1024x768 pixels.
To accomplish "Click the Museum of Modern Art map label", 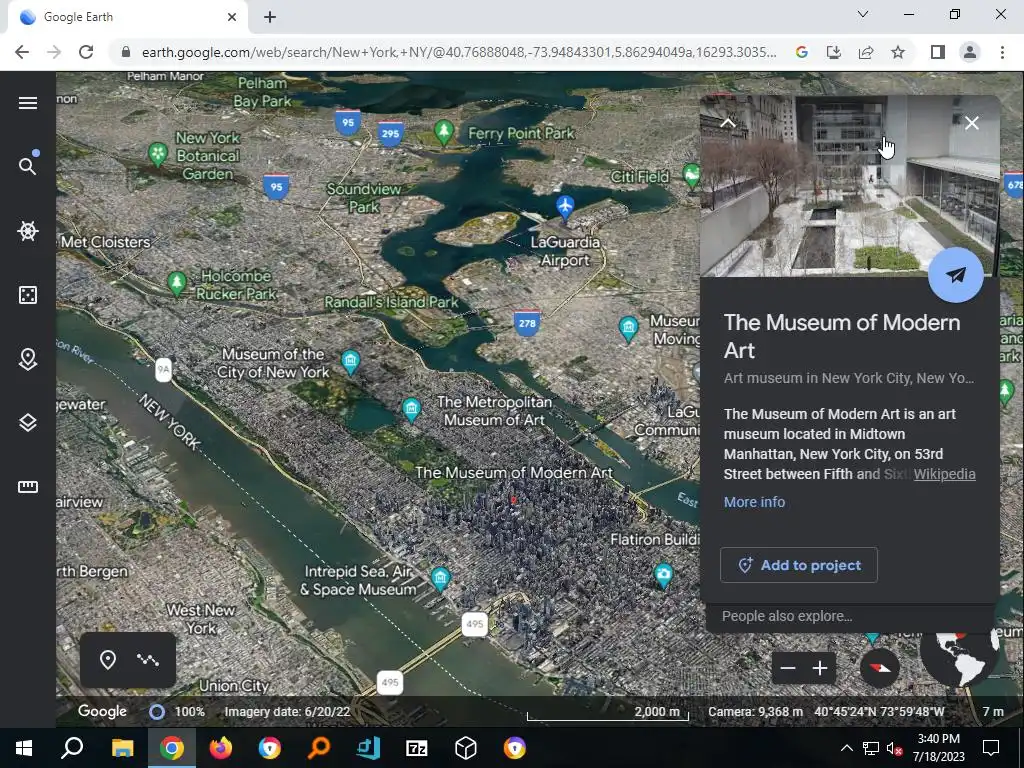I will (514, 472).
